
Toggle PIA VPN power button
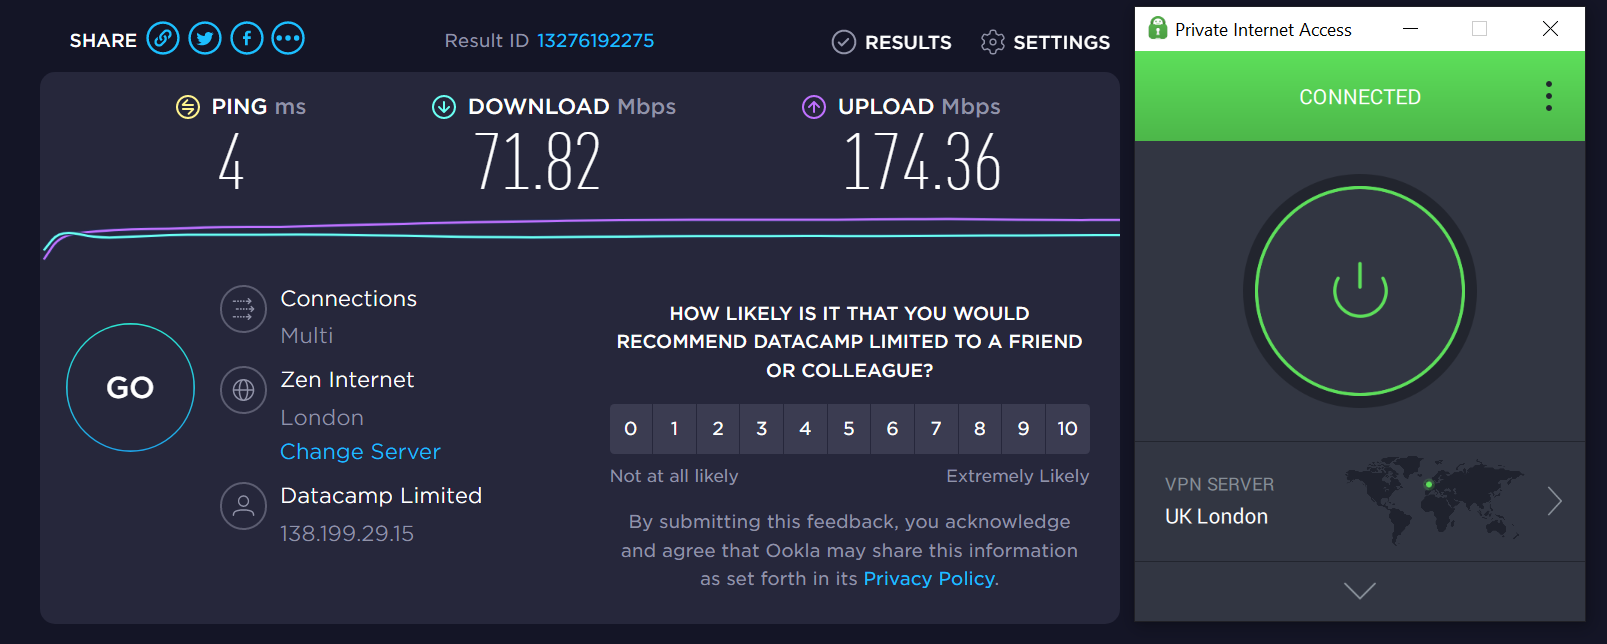coord(1360,291)
